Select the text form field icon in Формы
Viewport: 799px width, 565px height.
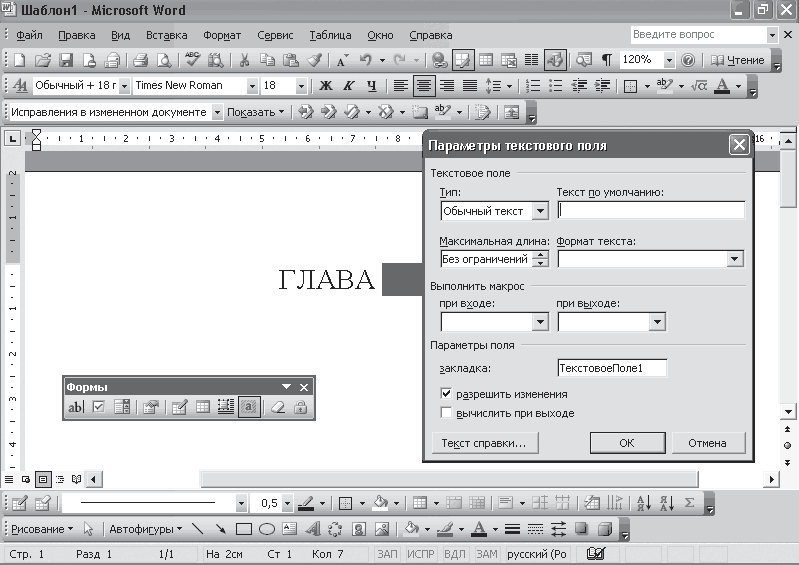click(x=76, y=407)
